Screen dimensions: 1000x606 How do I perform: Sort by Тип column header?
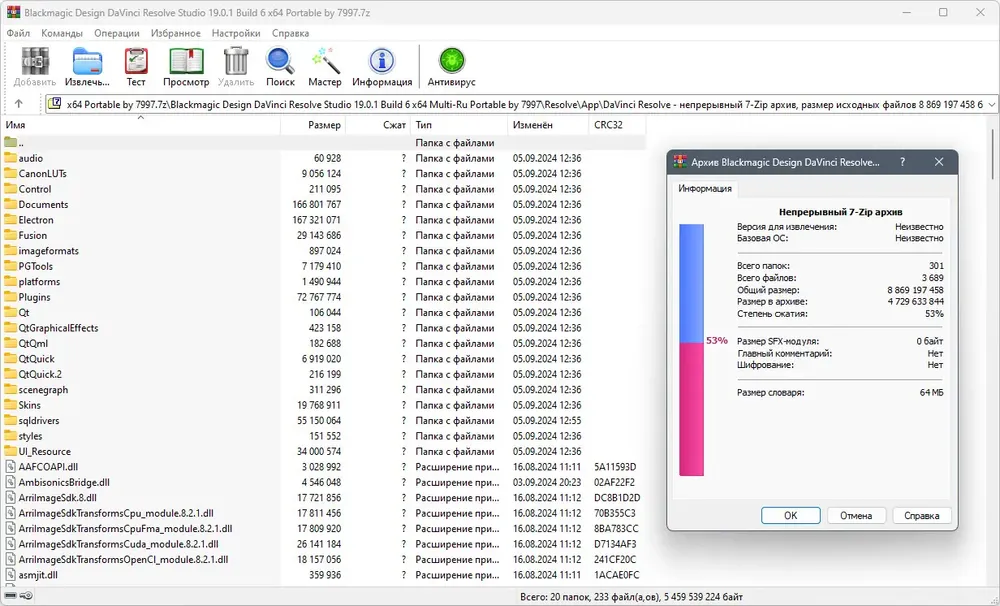pos(459,125)
